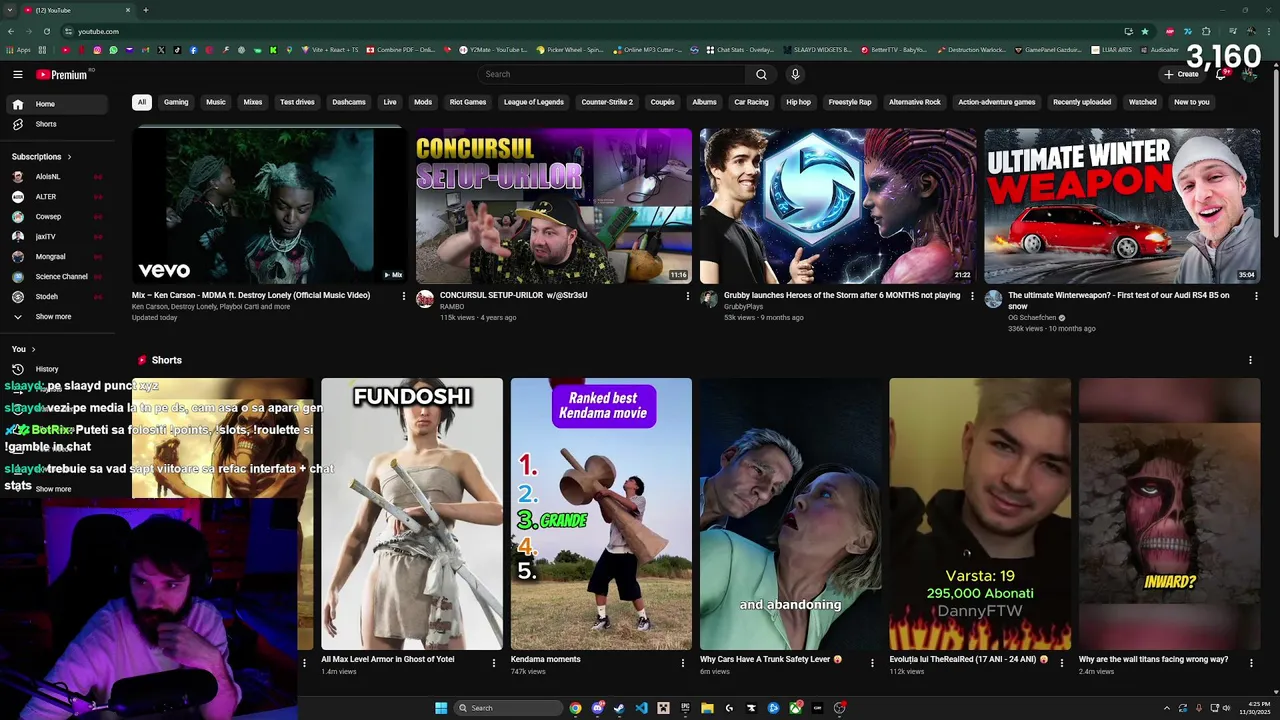
Task: Reload page with browser refresh icon
Action: coord(47,31)
